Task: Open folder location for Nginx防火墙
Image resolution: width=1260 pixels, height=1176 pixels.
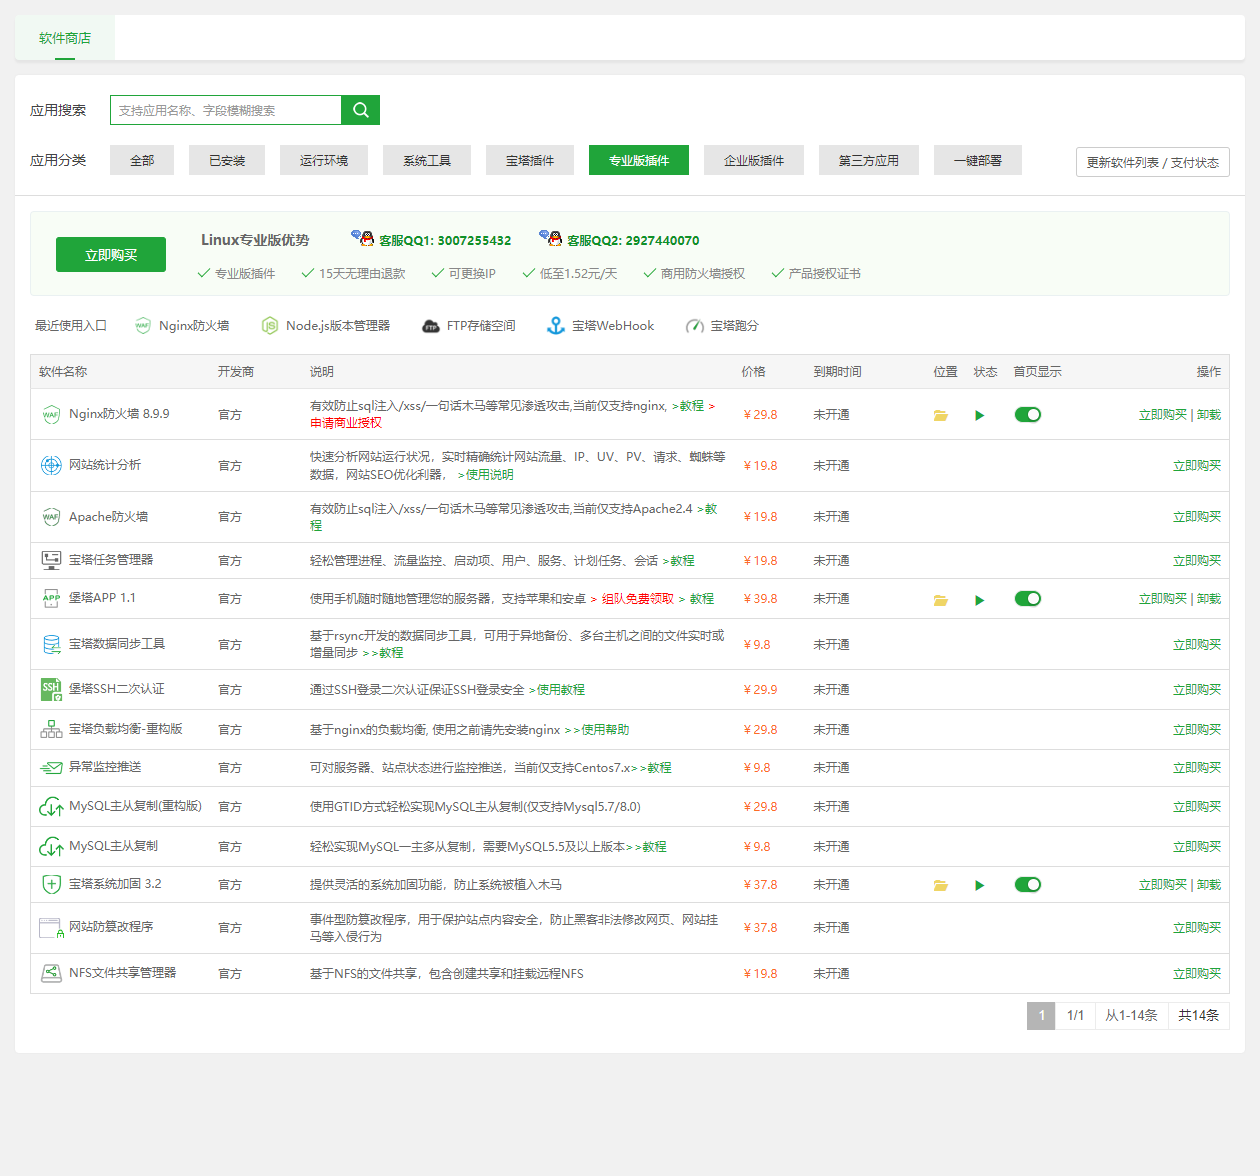Action: point(940,415)
